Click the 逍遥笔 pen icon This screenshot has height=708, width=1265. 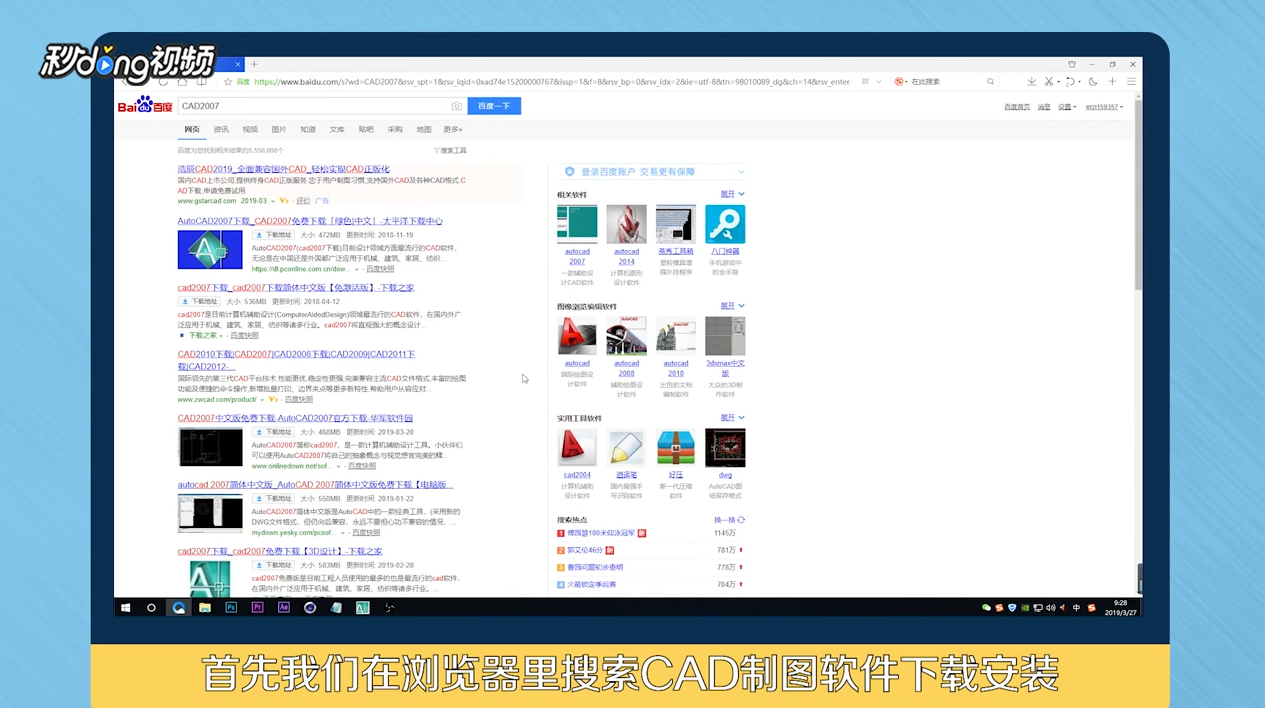click(626, 448)
